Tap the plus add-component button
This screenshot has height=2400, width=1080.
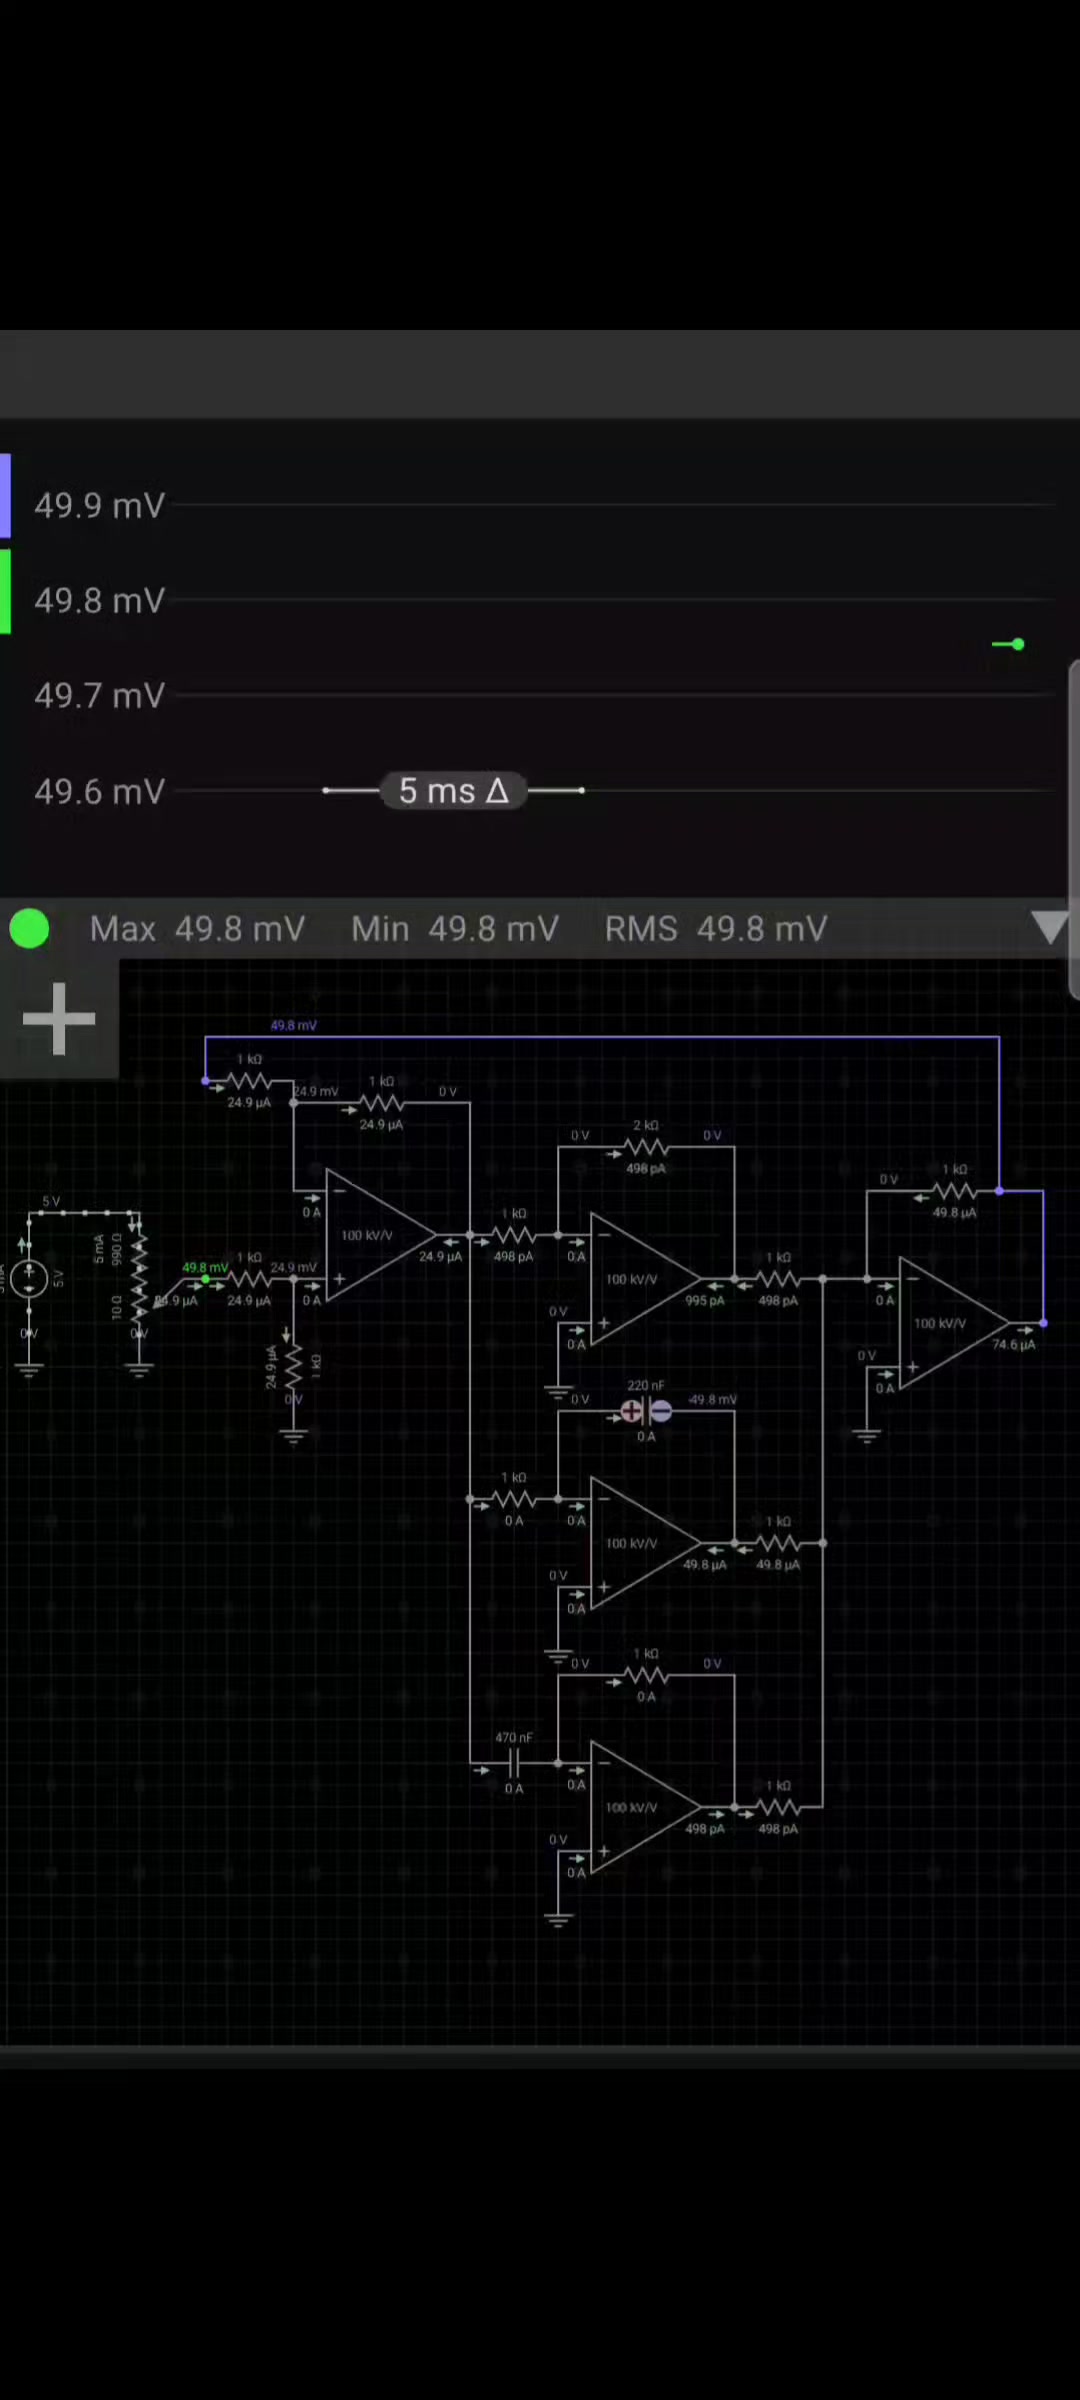[x=59, y=1018]
